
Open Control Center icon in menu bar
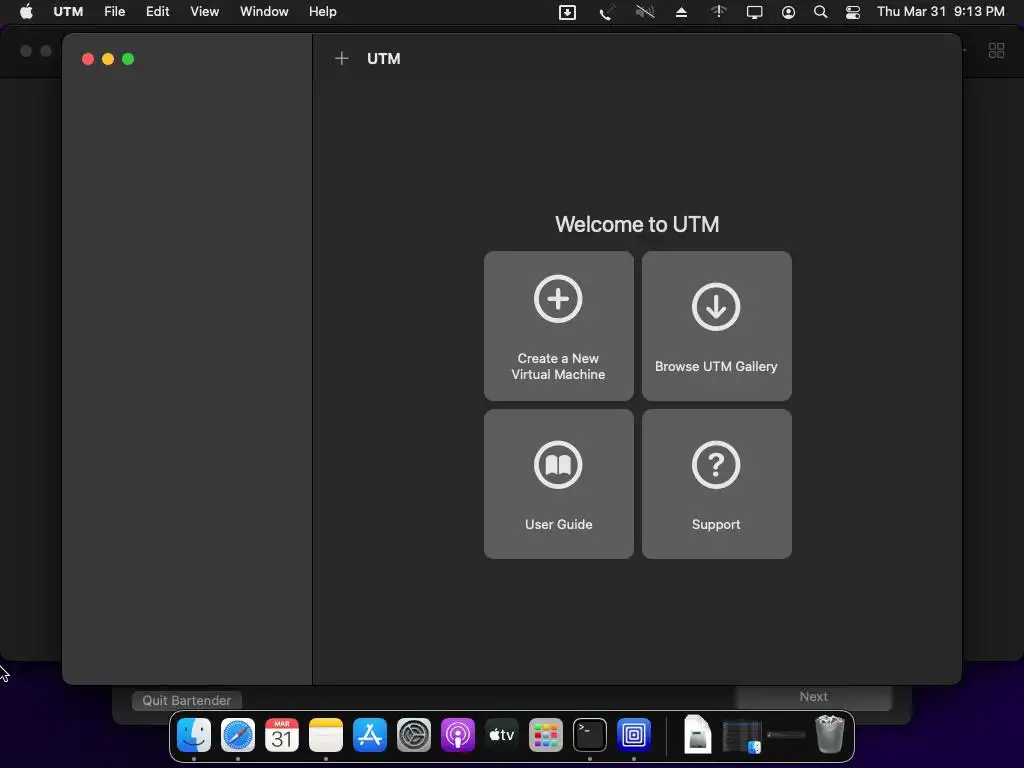coord(853,12)
